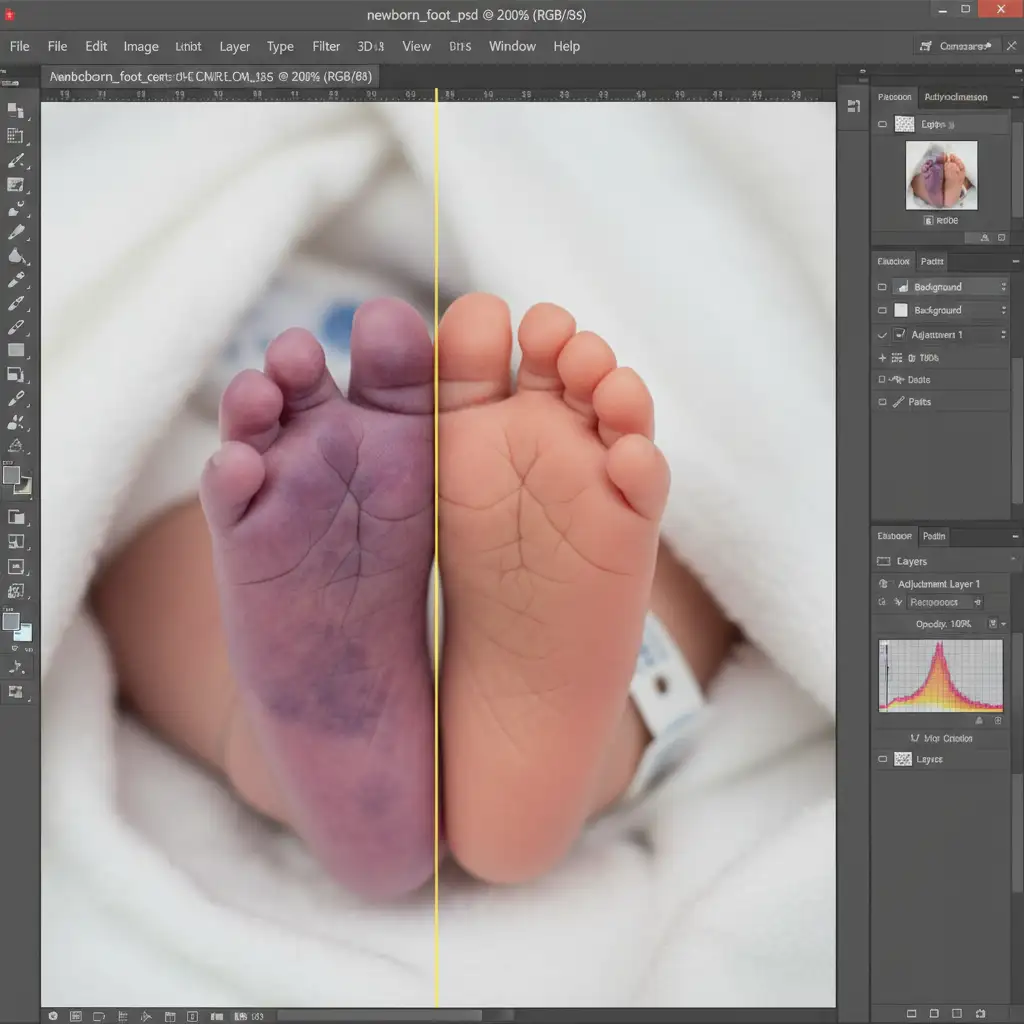Toggle visibility of the Layece layer
This screenshot has width=1024, height=1024.
[x=882, y=760]
